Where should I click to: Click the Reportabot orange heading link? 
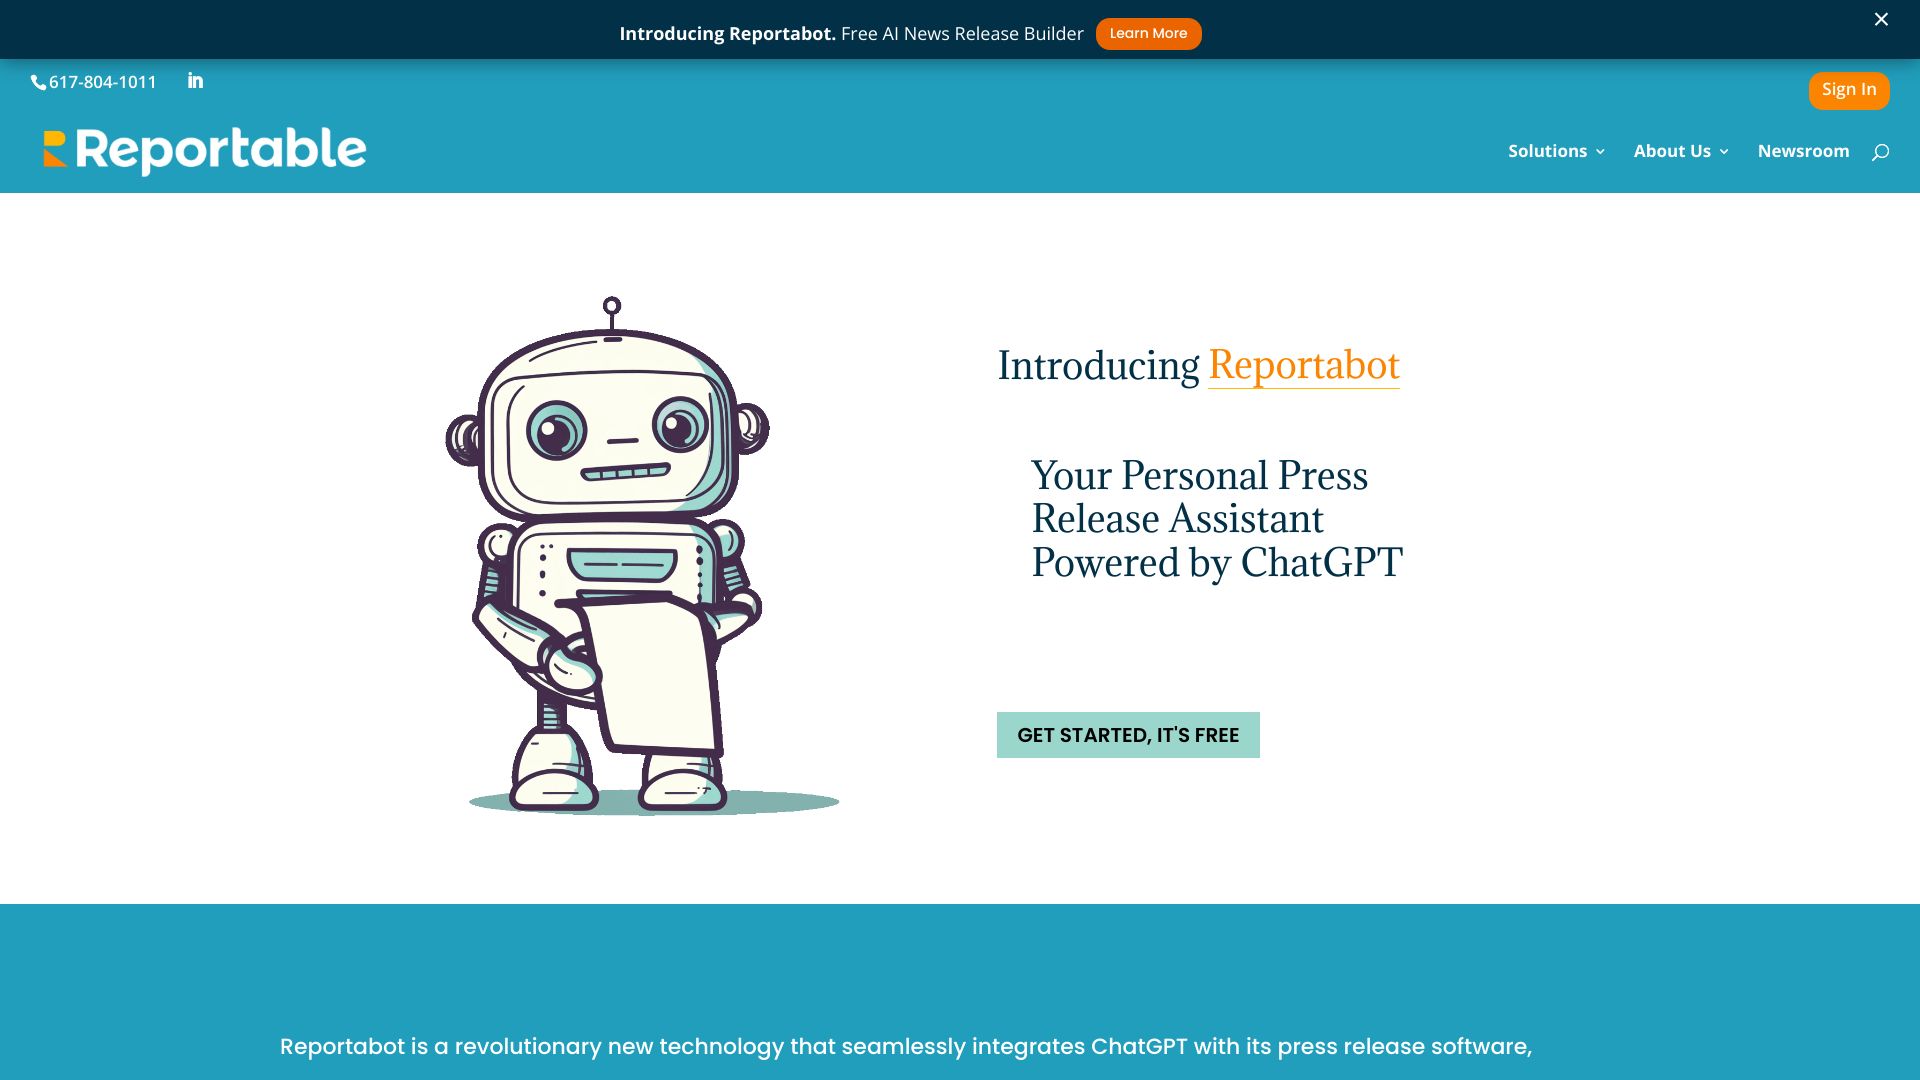(1304, 365)
